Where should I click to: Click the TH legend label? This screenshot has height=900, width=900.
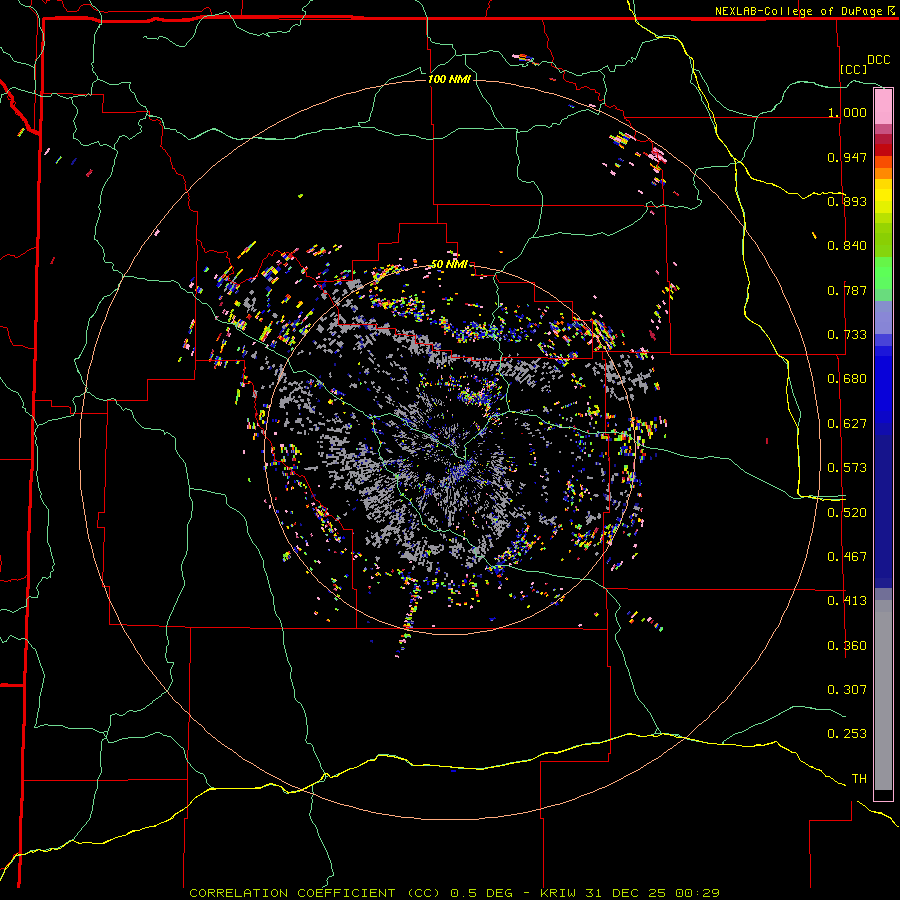pyautogui.click(x=859, y=779)
